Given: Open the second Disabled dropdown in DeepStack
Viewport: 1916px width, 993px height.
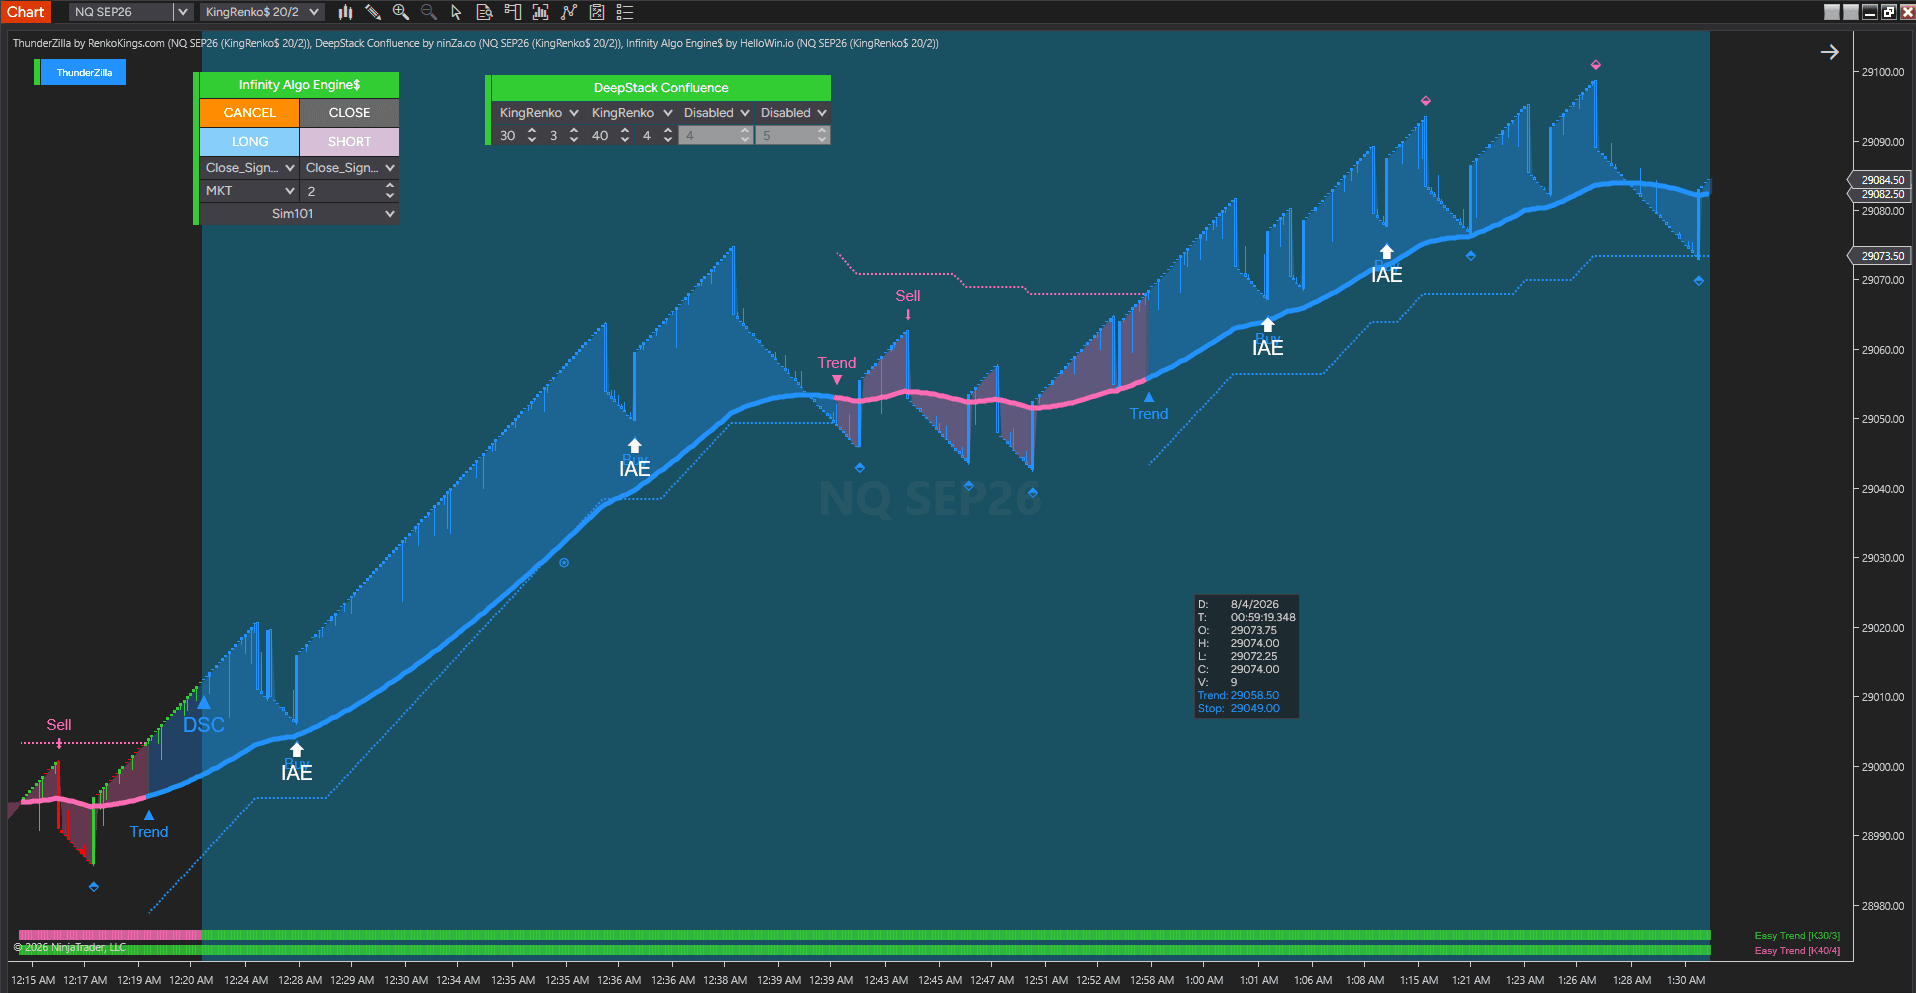Looking at the screenshot, I should [x=793, y=113].
